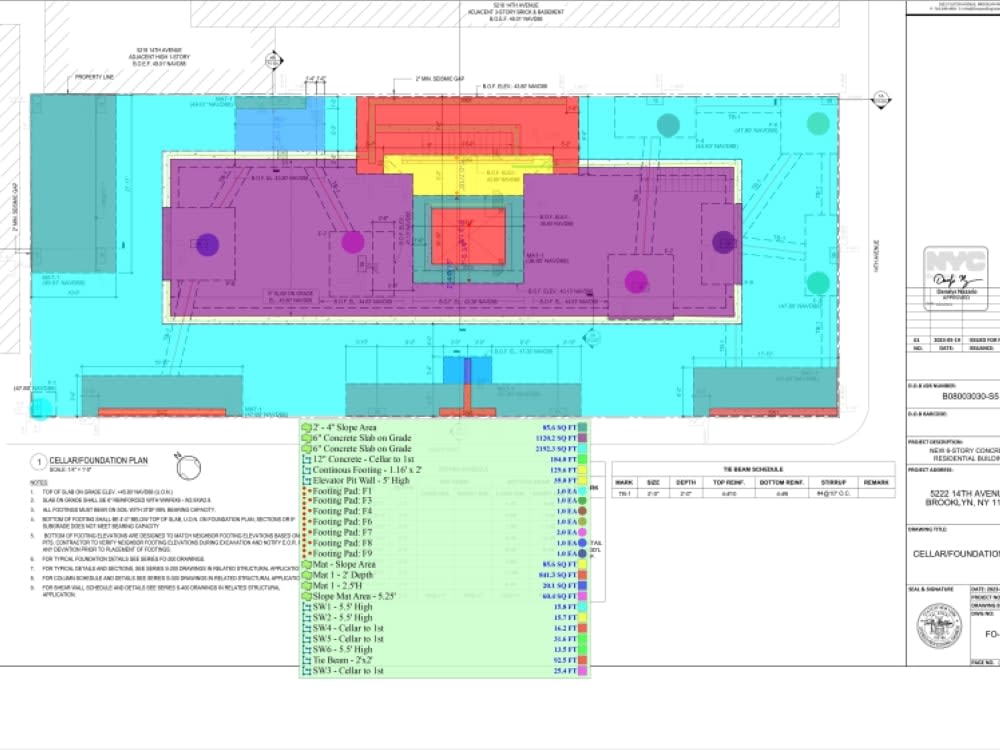Click the slab area icon beside "6" Concrete Slab on Grade"
Viewport: 1000px width, 750px height.
[x=306, y=439]
